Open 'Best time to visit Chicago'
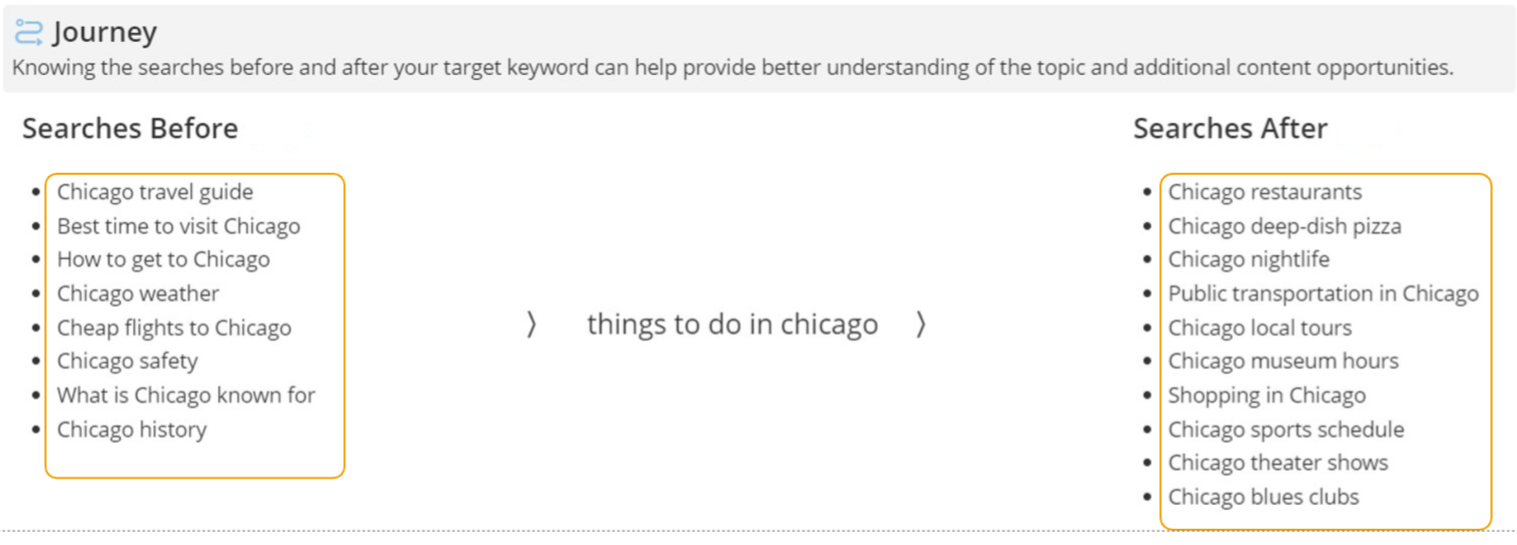 [x=178, y=226]
